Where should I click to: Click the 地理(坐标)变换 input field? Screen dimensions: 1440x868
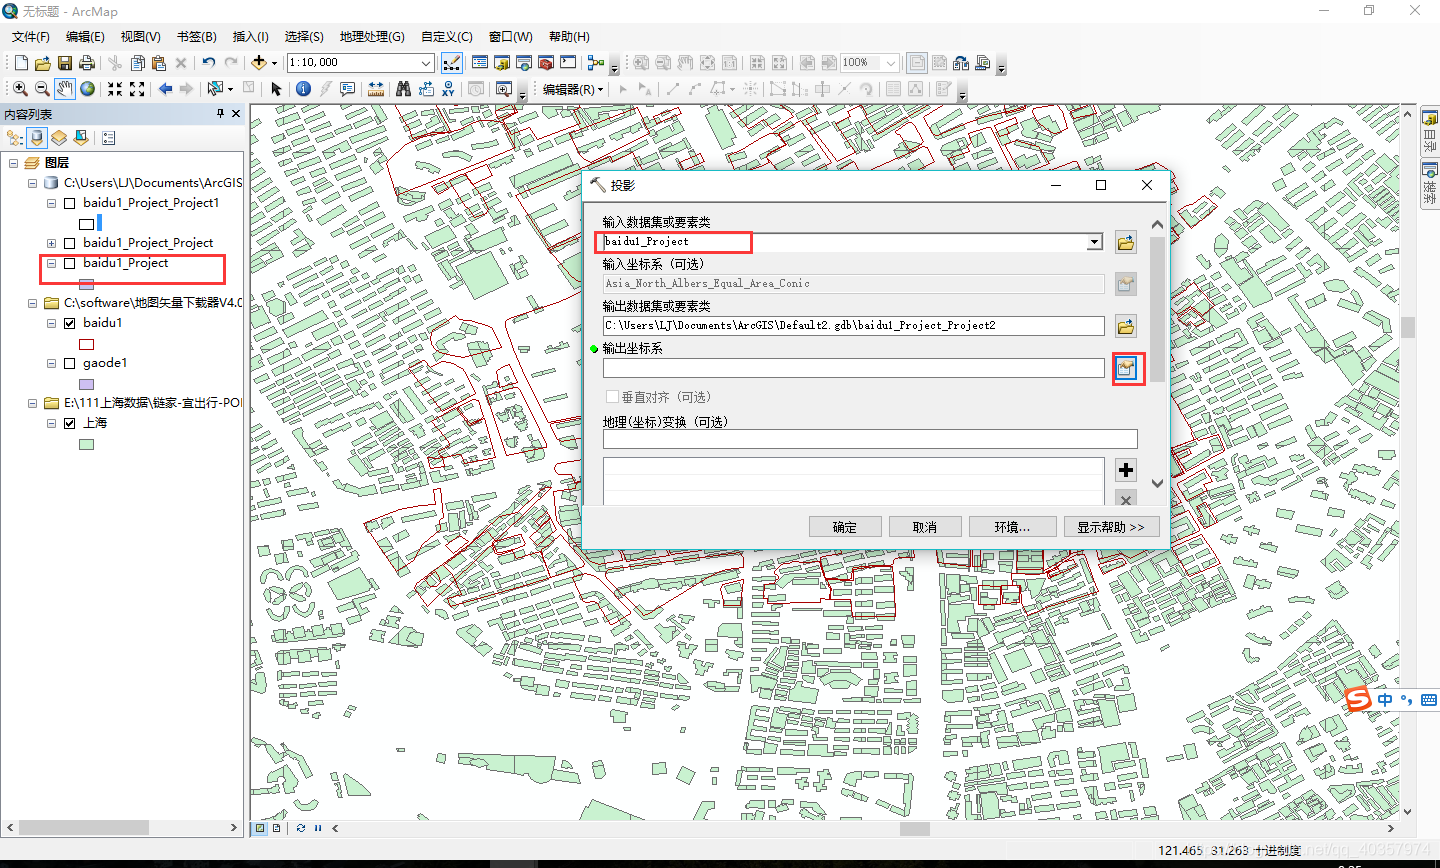tap(870, 439)
